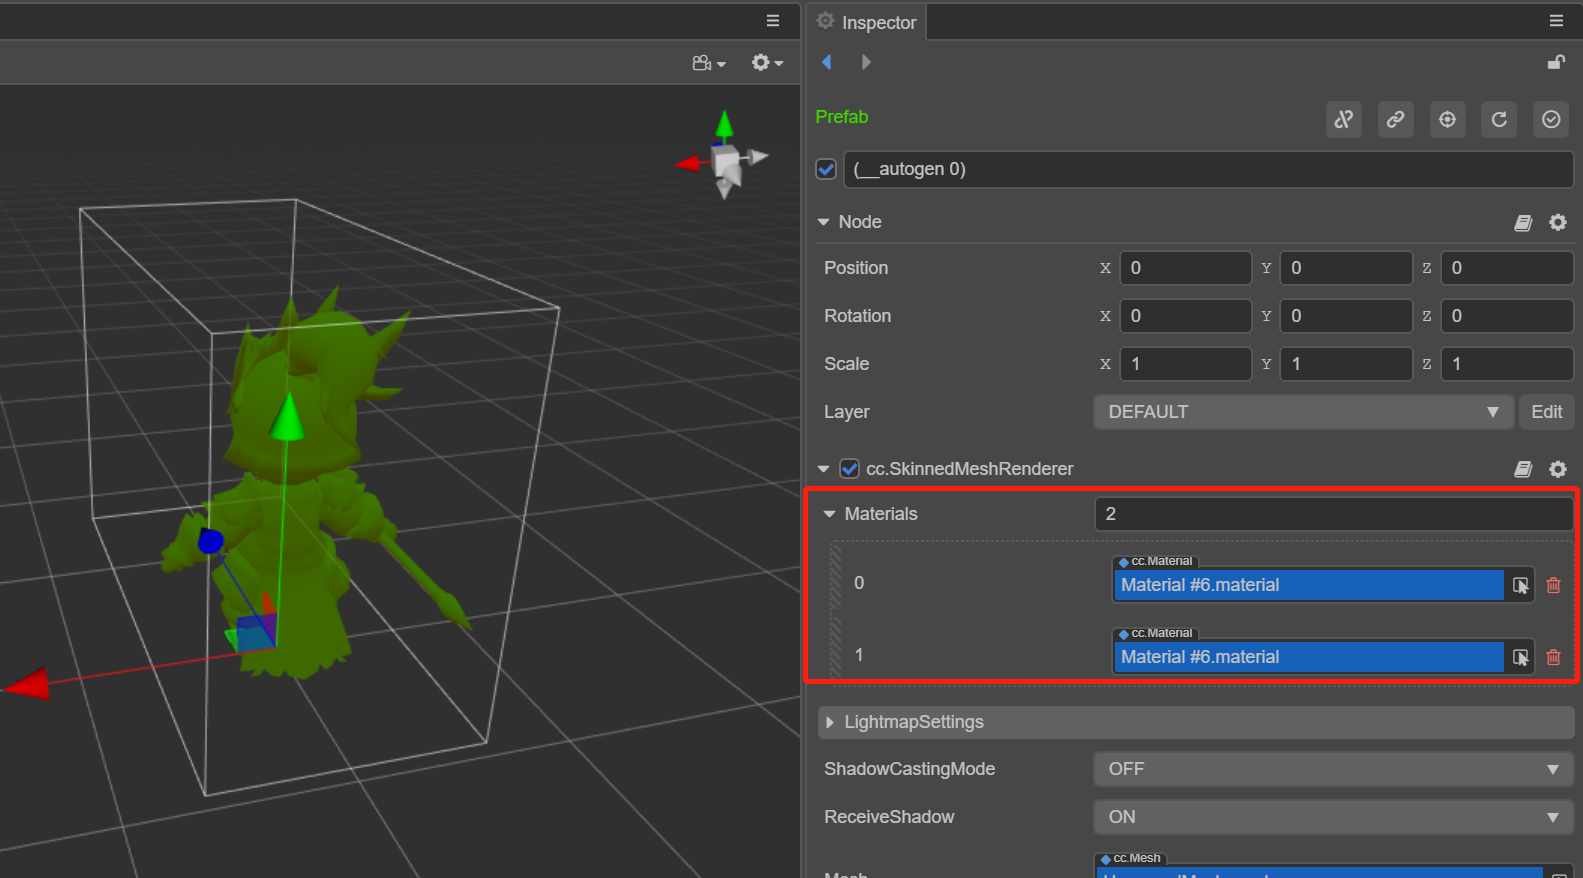Click the Scale property label
The width and height of the screenshot is (1583, 878).
coord(847,364)
